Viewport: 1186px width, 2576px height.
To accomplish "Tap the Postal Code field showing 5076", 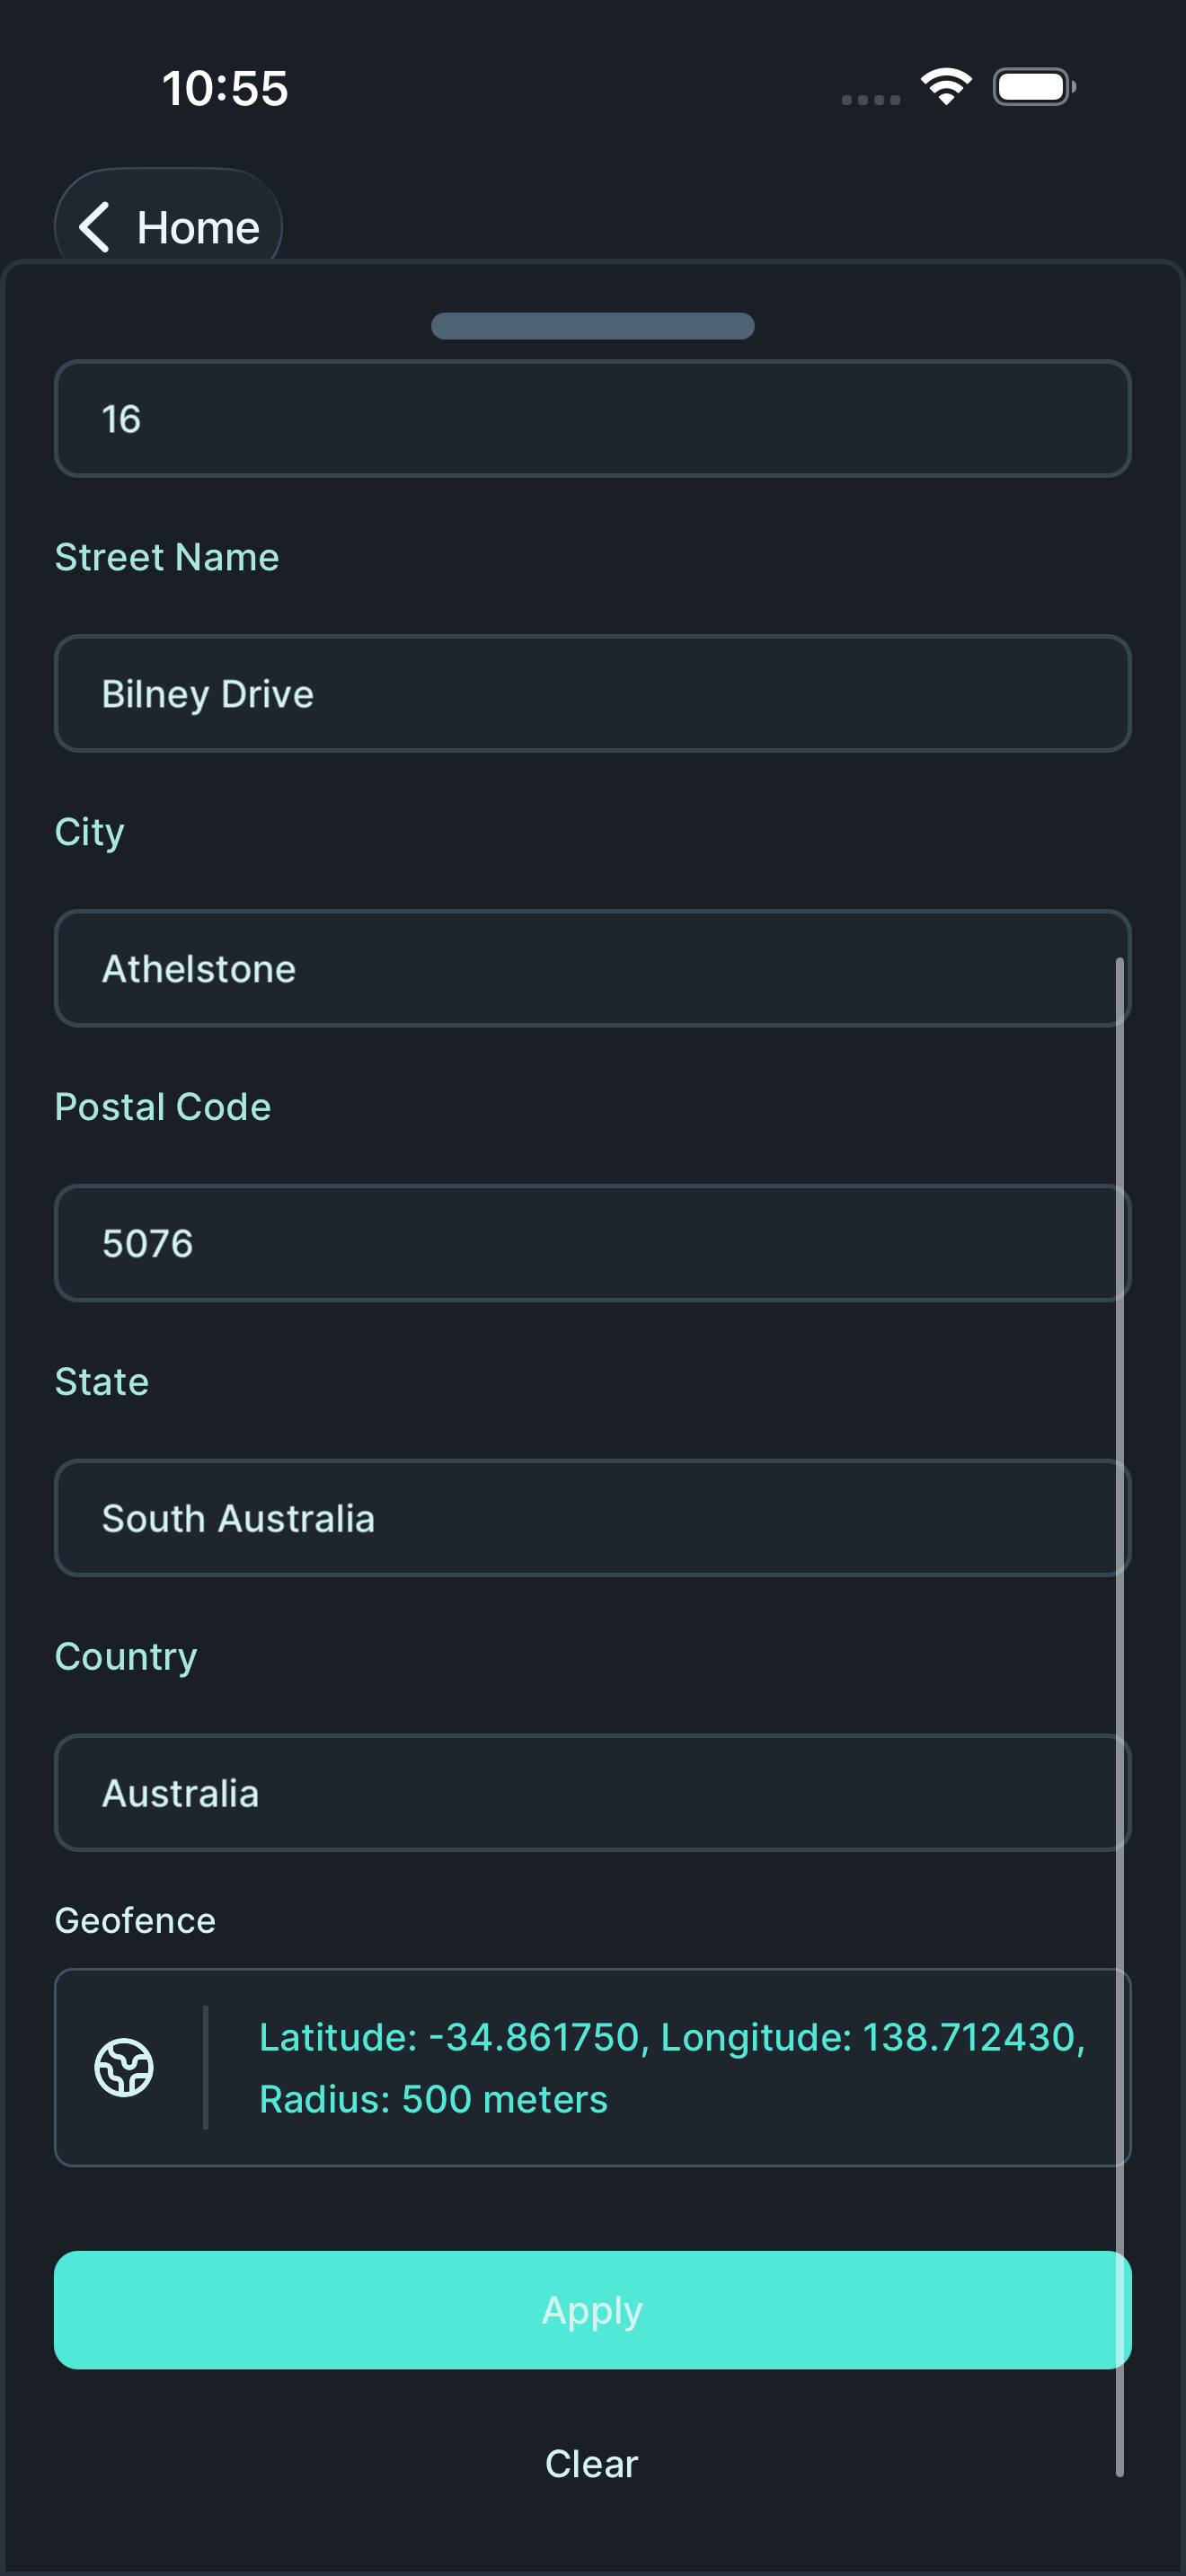I will coord(593,1243).
